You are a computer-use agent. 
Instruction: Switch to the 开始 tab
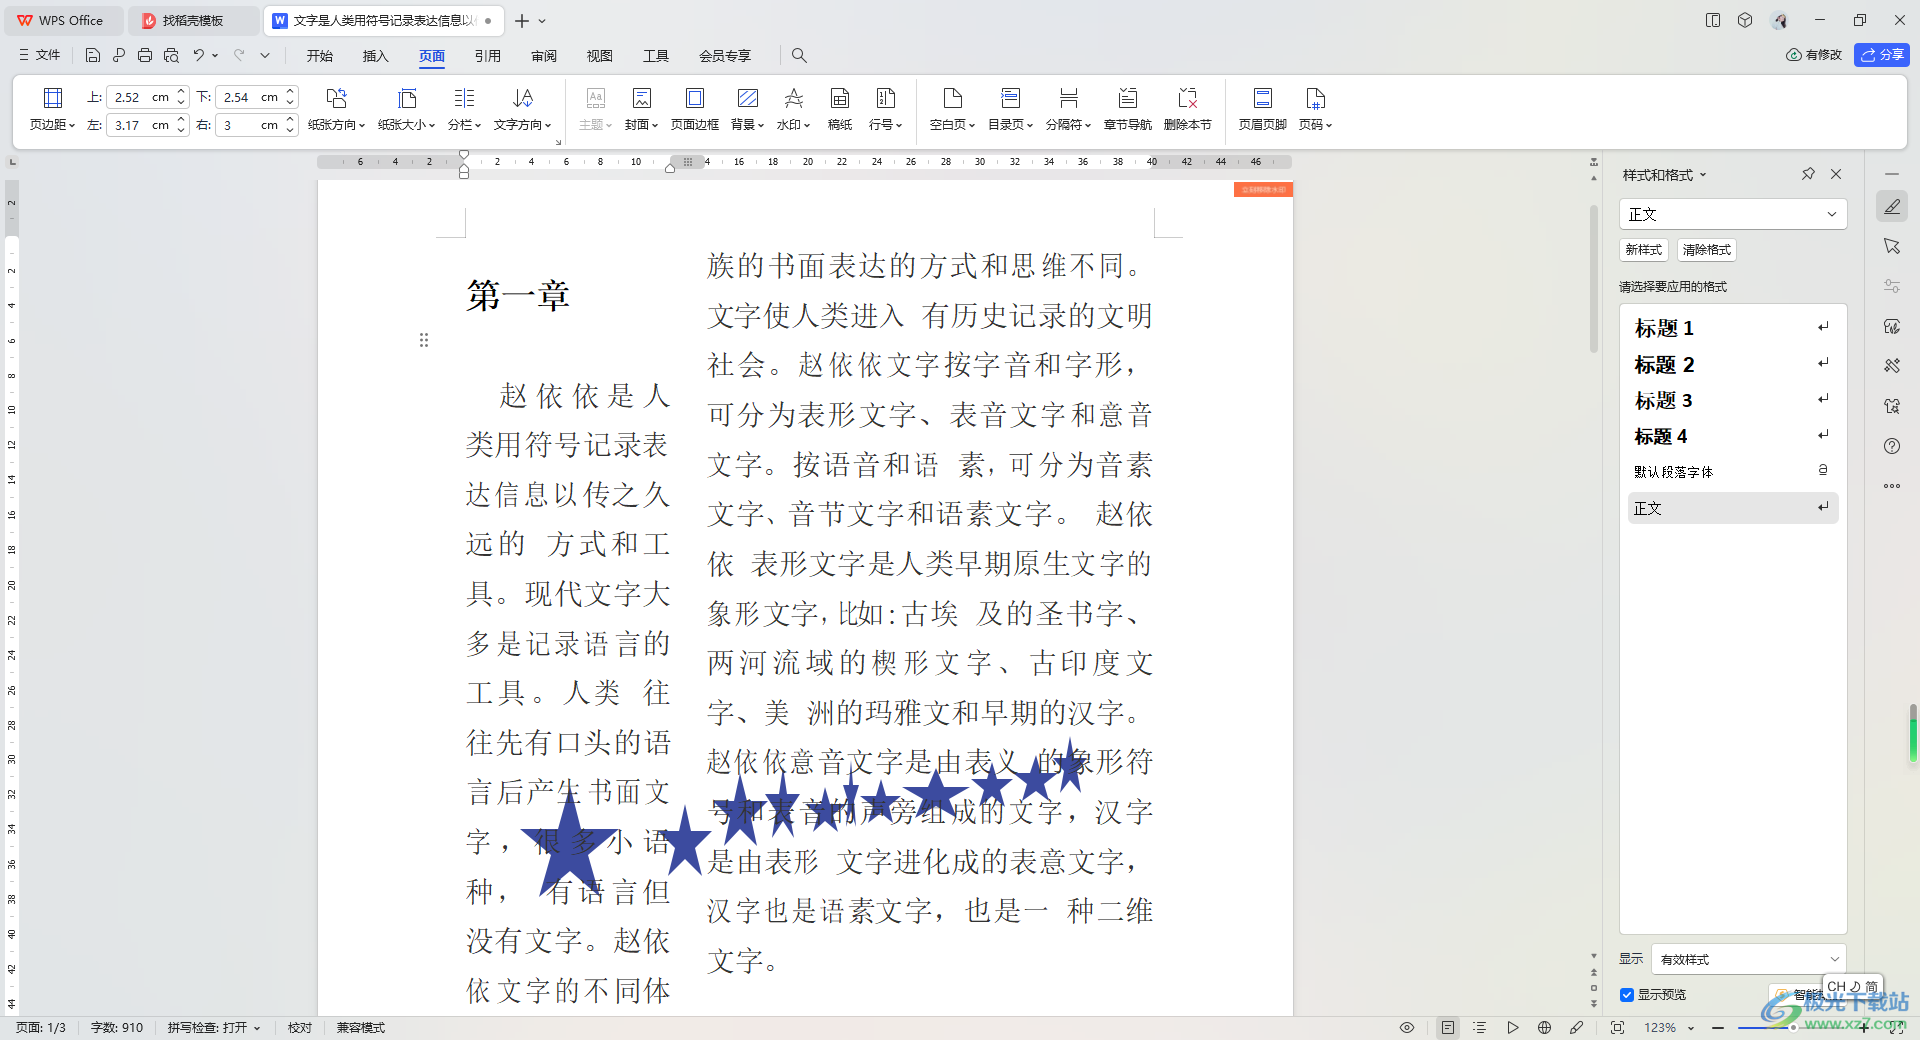click(320, 55)
